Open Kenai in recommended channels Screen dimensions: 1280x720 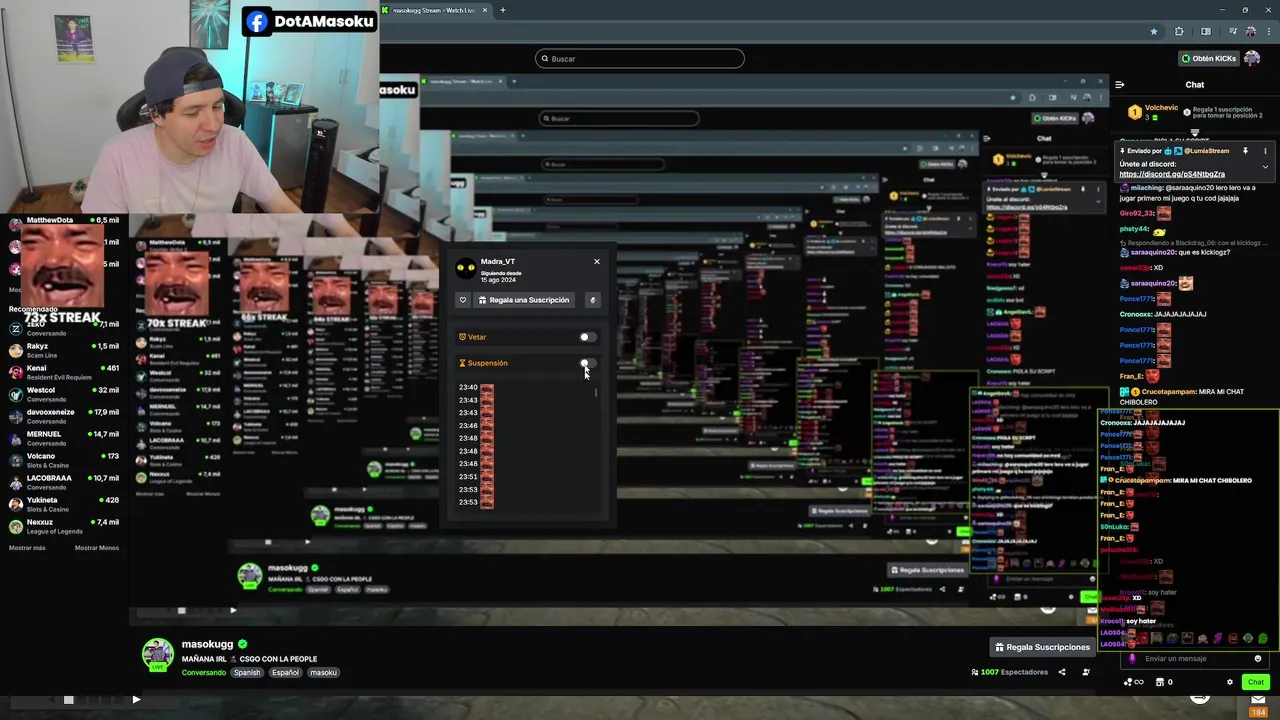64,372
